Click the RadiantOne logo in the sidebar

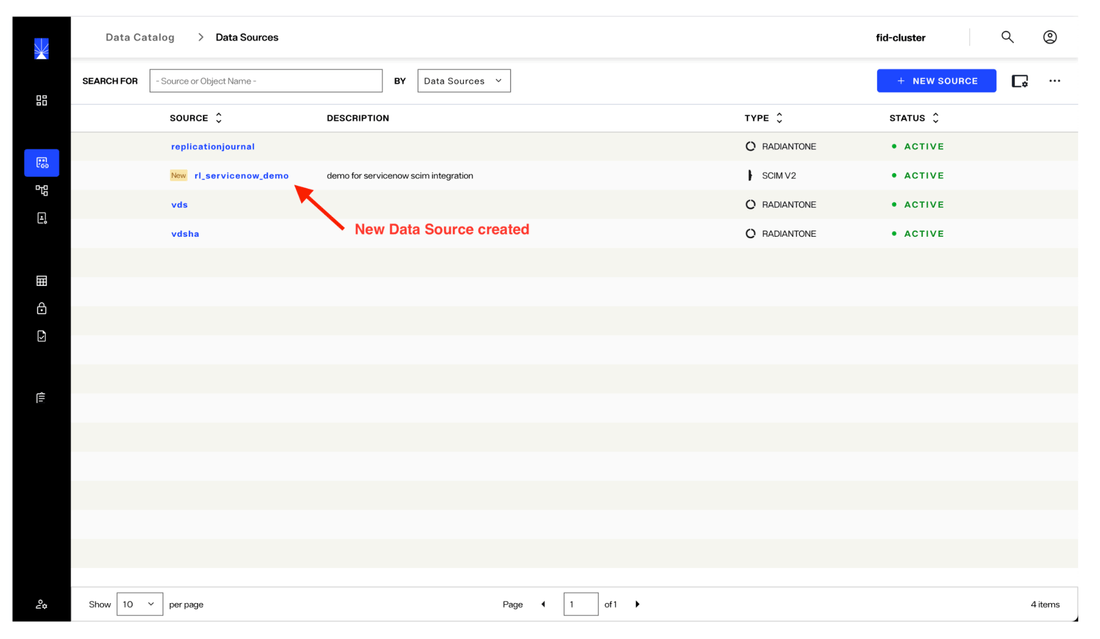(41, 48)
